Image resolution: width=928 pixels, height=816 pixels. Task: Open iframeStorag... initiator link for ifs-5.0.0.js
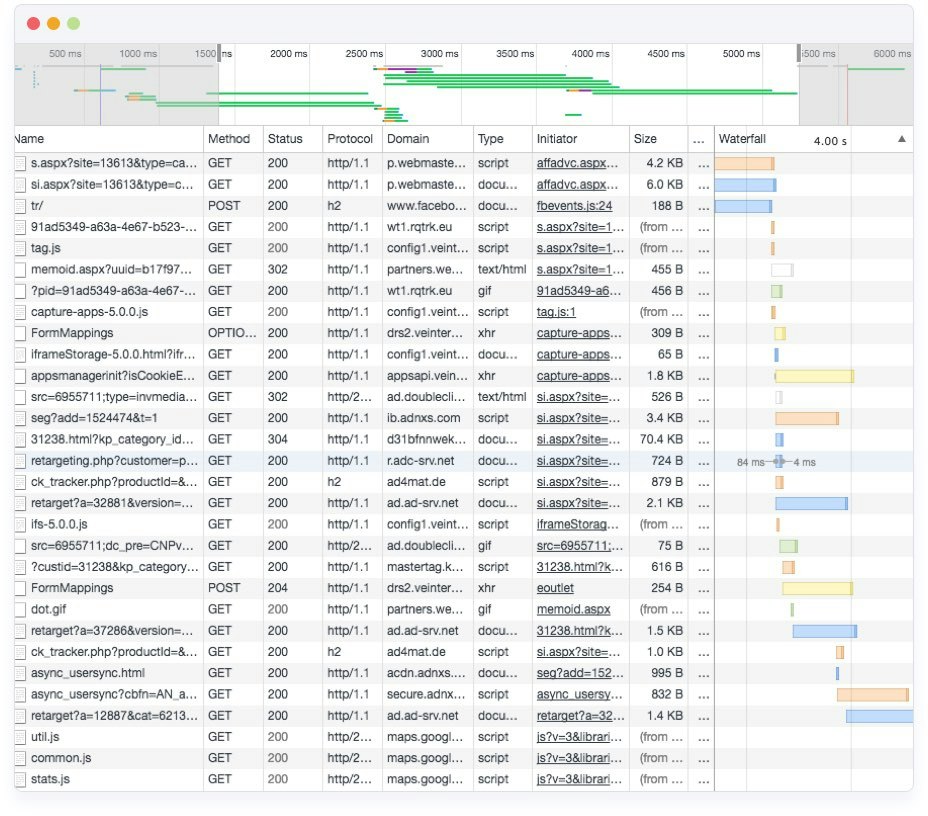pos(578,525)
